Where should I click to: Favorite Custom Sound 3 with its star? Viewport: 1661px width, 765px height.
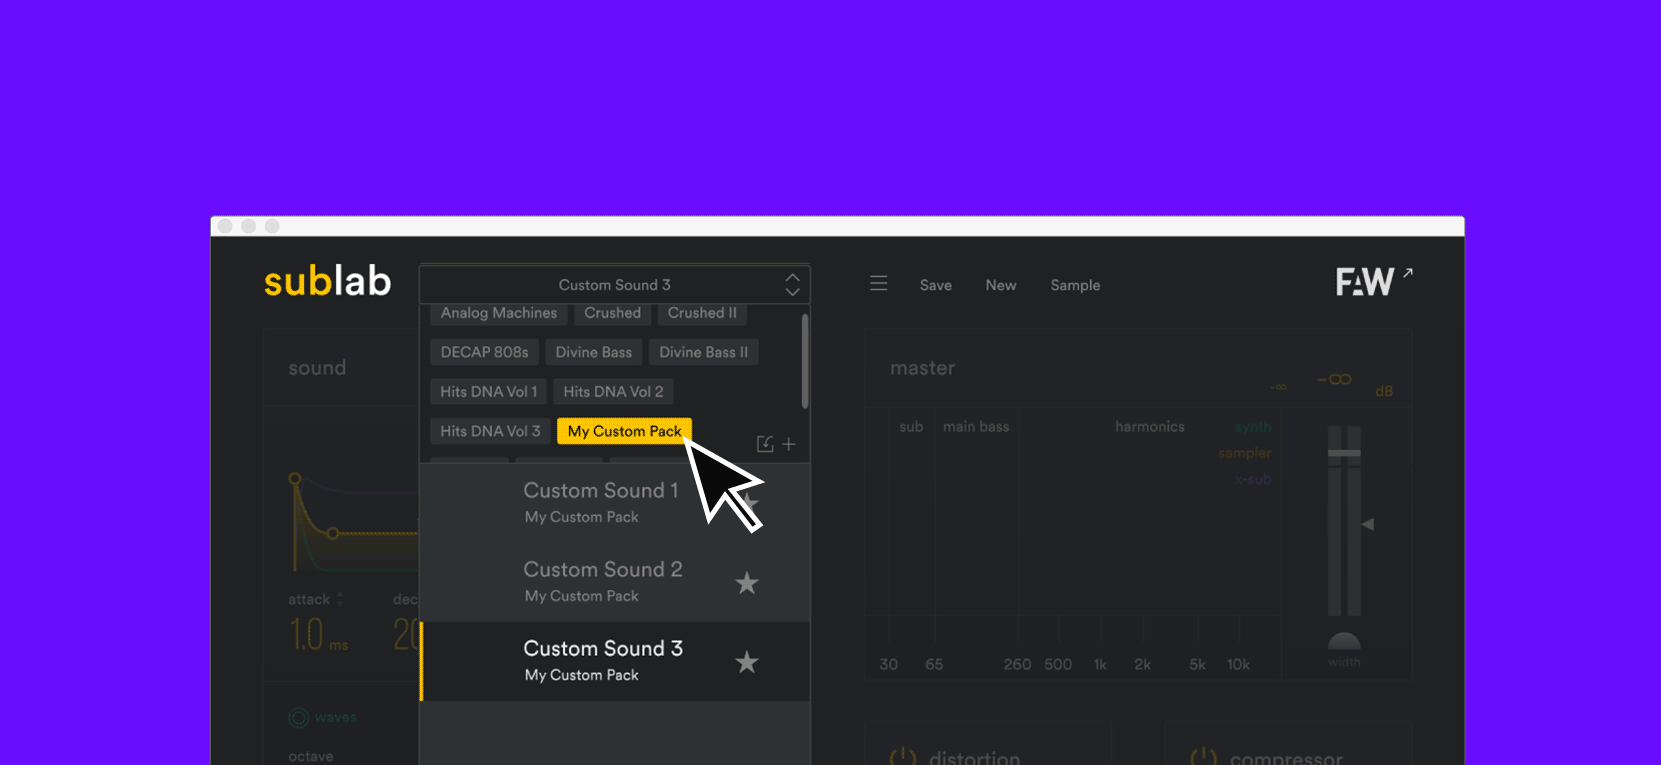pos(747,662)
